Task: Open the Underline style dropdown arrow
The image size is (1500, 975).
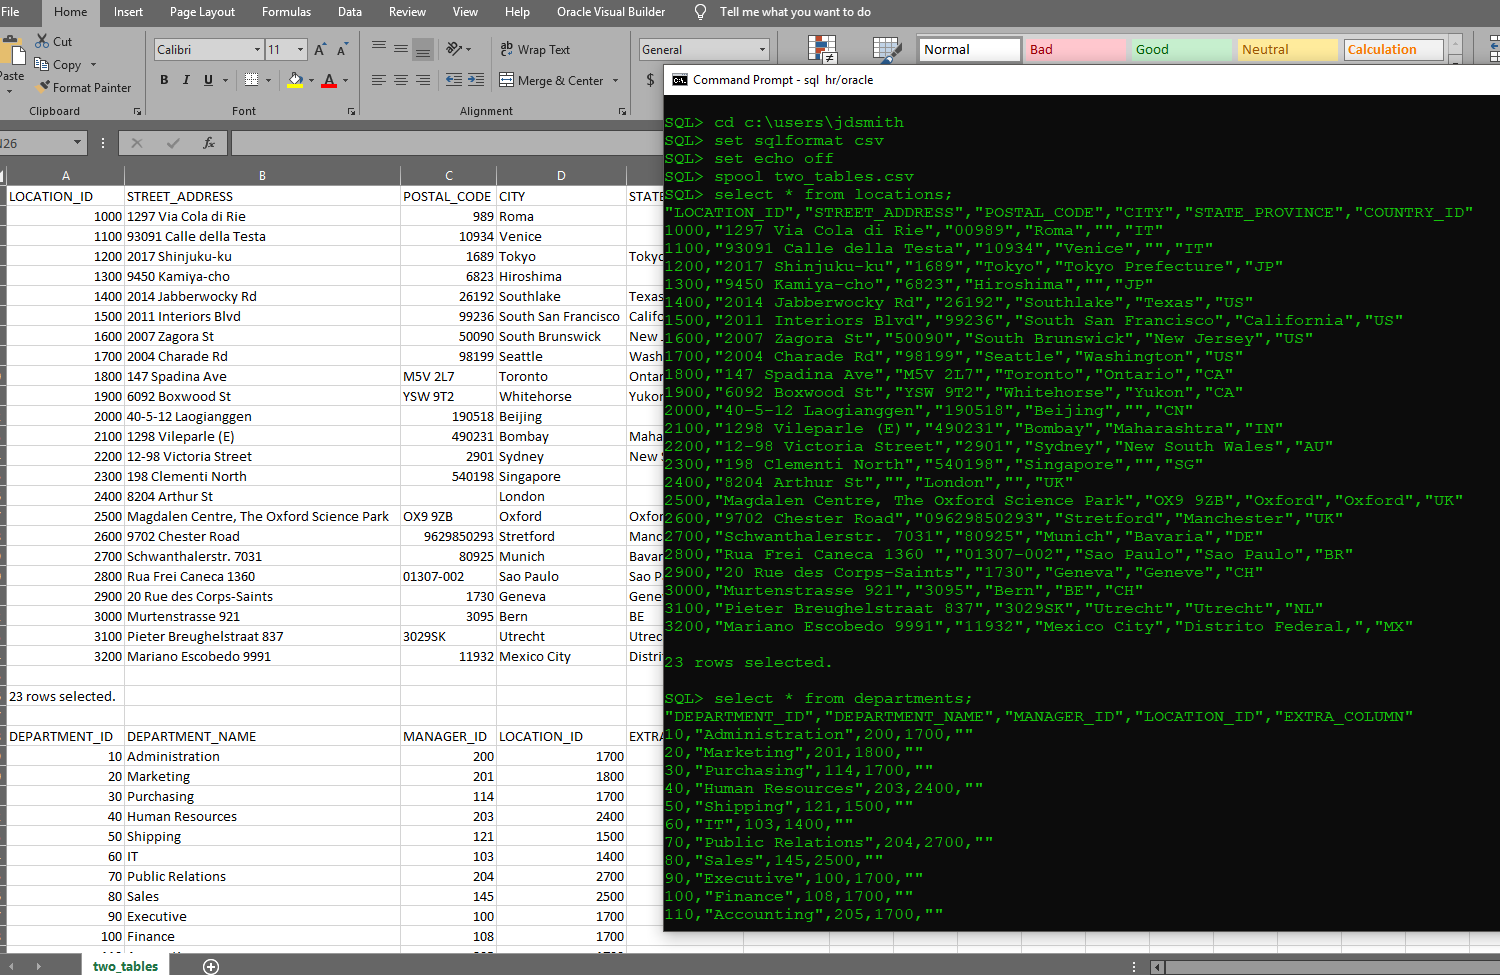Action: [225, 80]
